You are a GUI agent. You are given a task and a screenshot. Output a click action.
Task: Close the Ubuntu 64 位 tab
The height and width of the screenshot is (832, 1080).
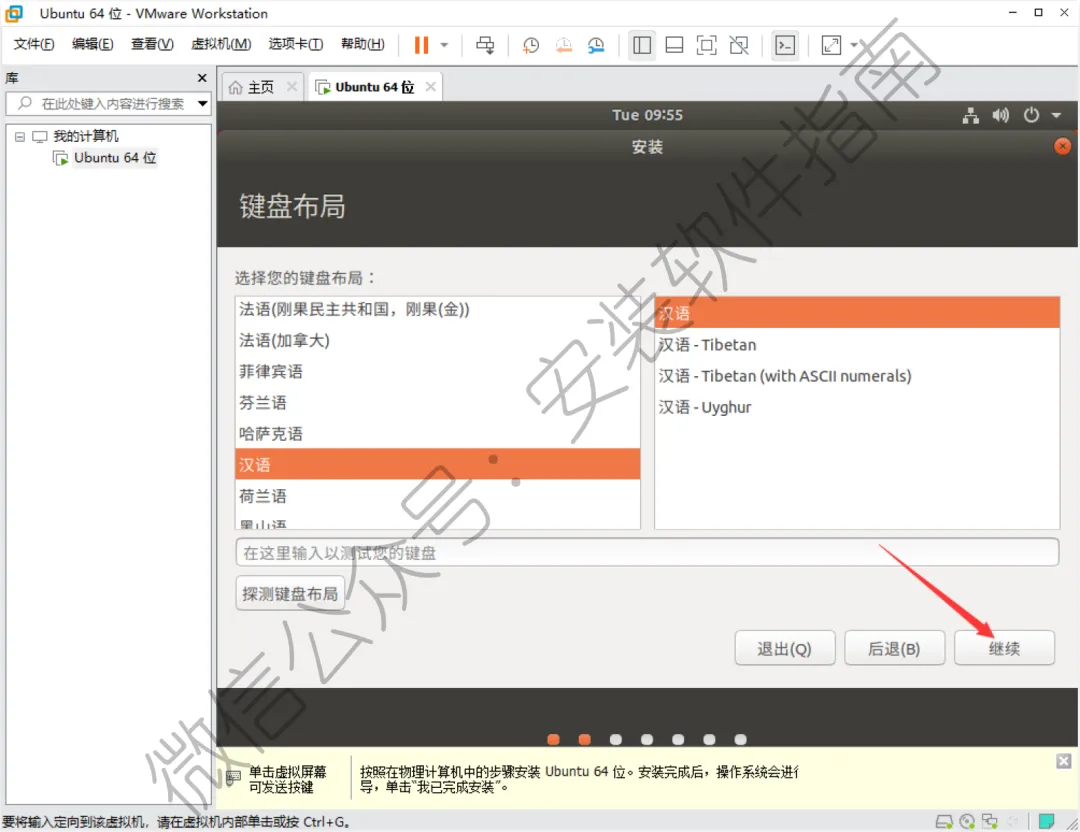431,87
